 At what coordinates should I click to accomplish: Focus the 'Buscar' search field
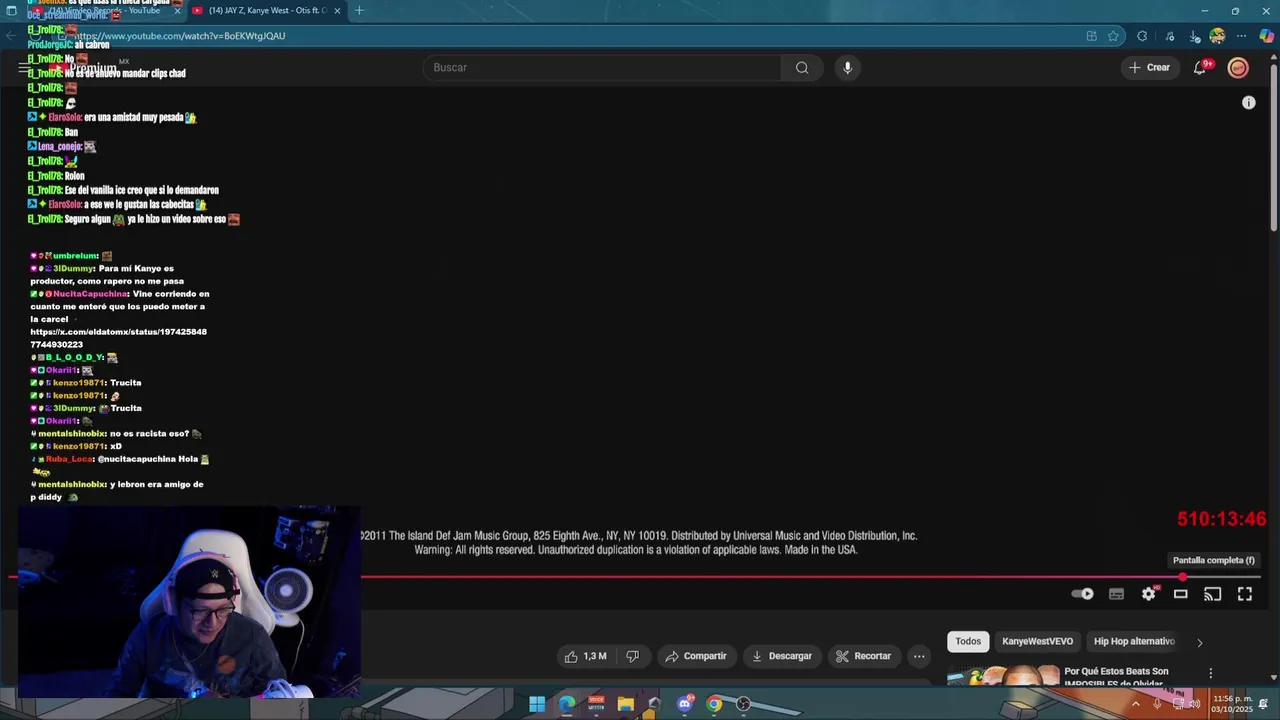(x=603, y=67)
